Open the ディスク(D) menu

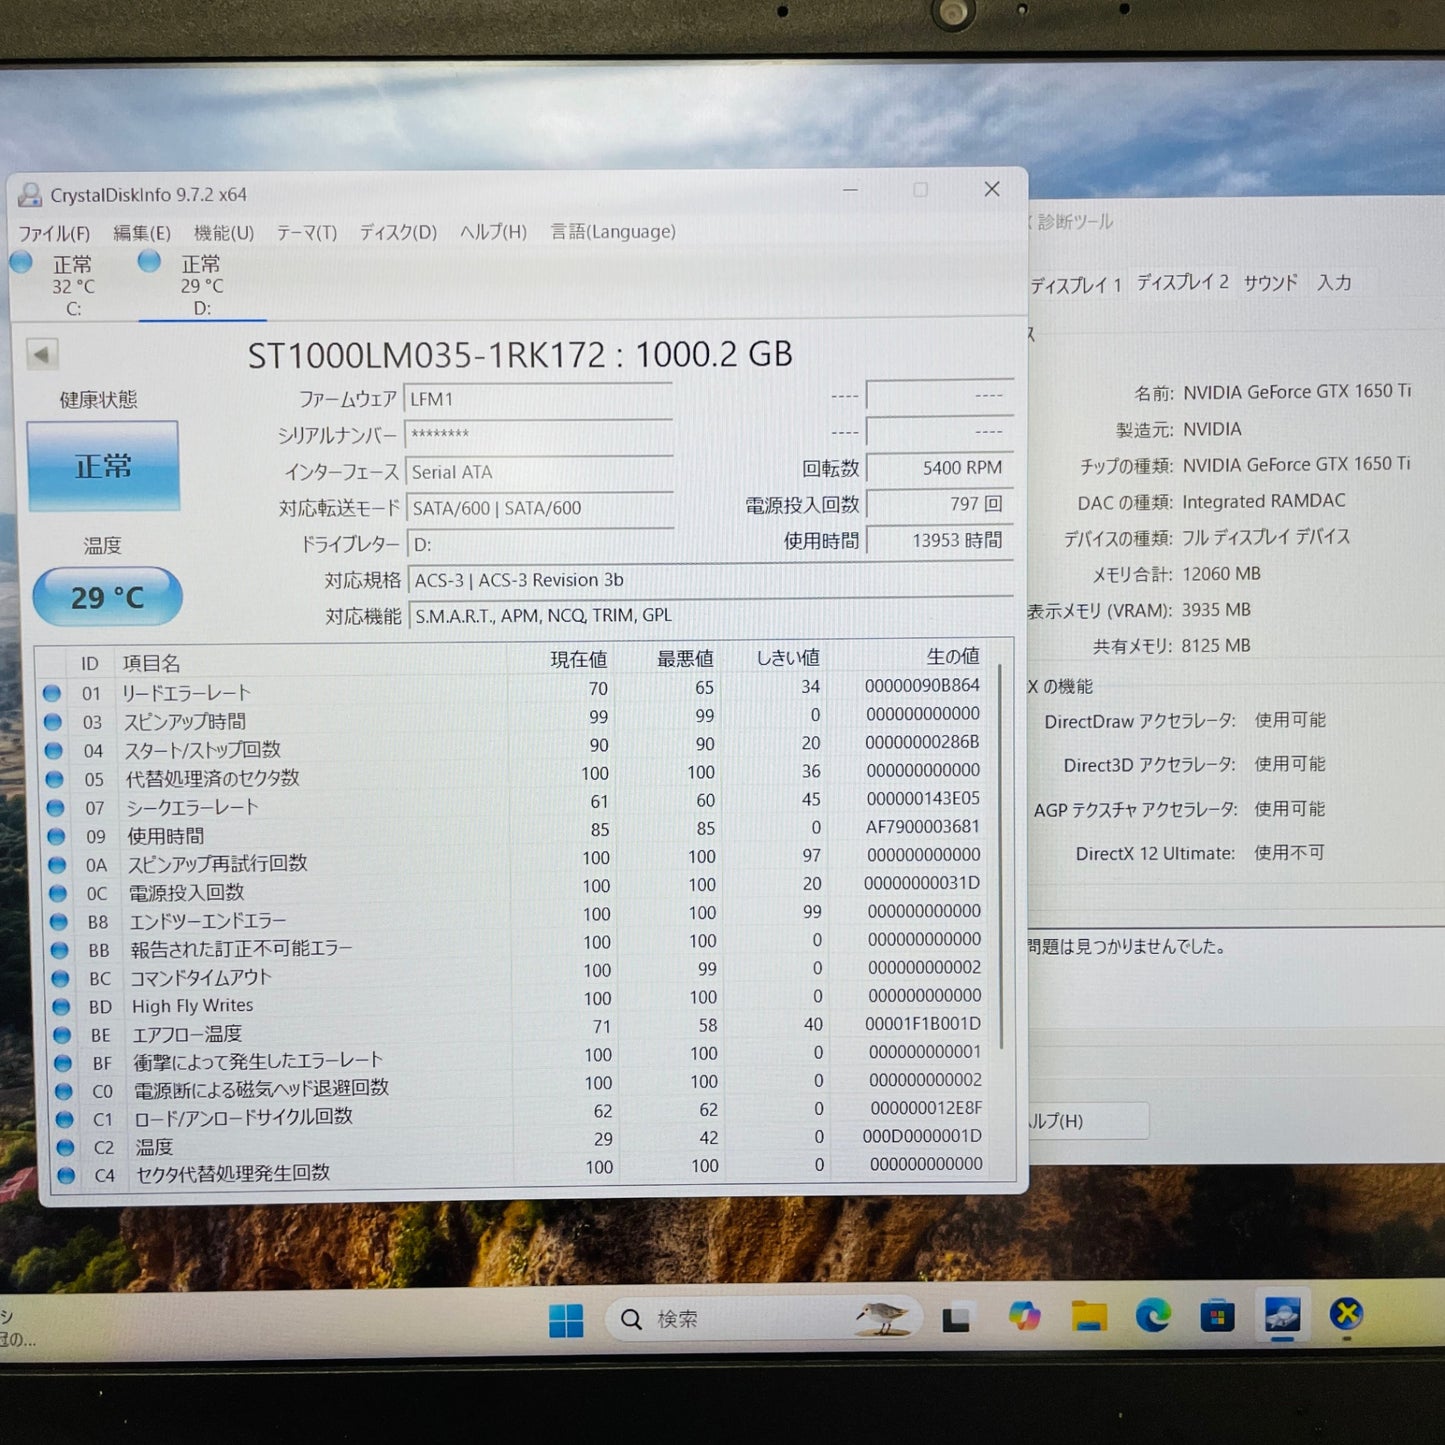398,231
